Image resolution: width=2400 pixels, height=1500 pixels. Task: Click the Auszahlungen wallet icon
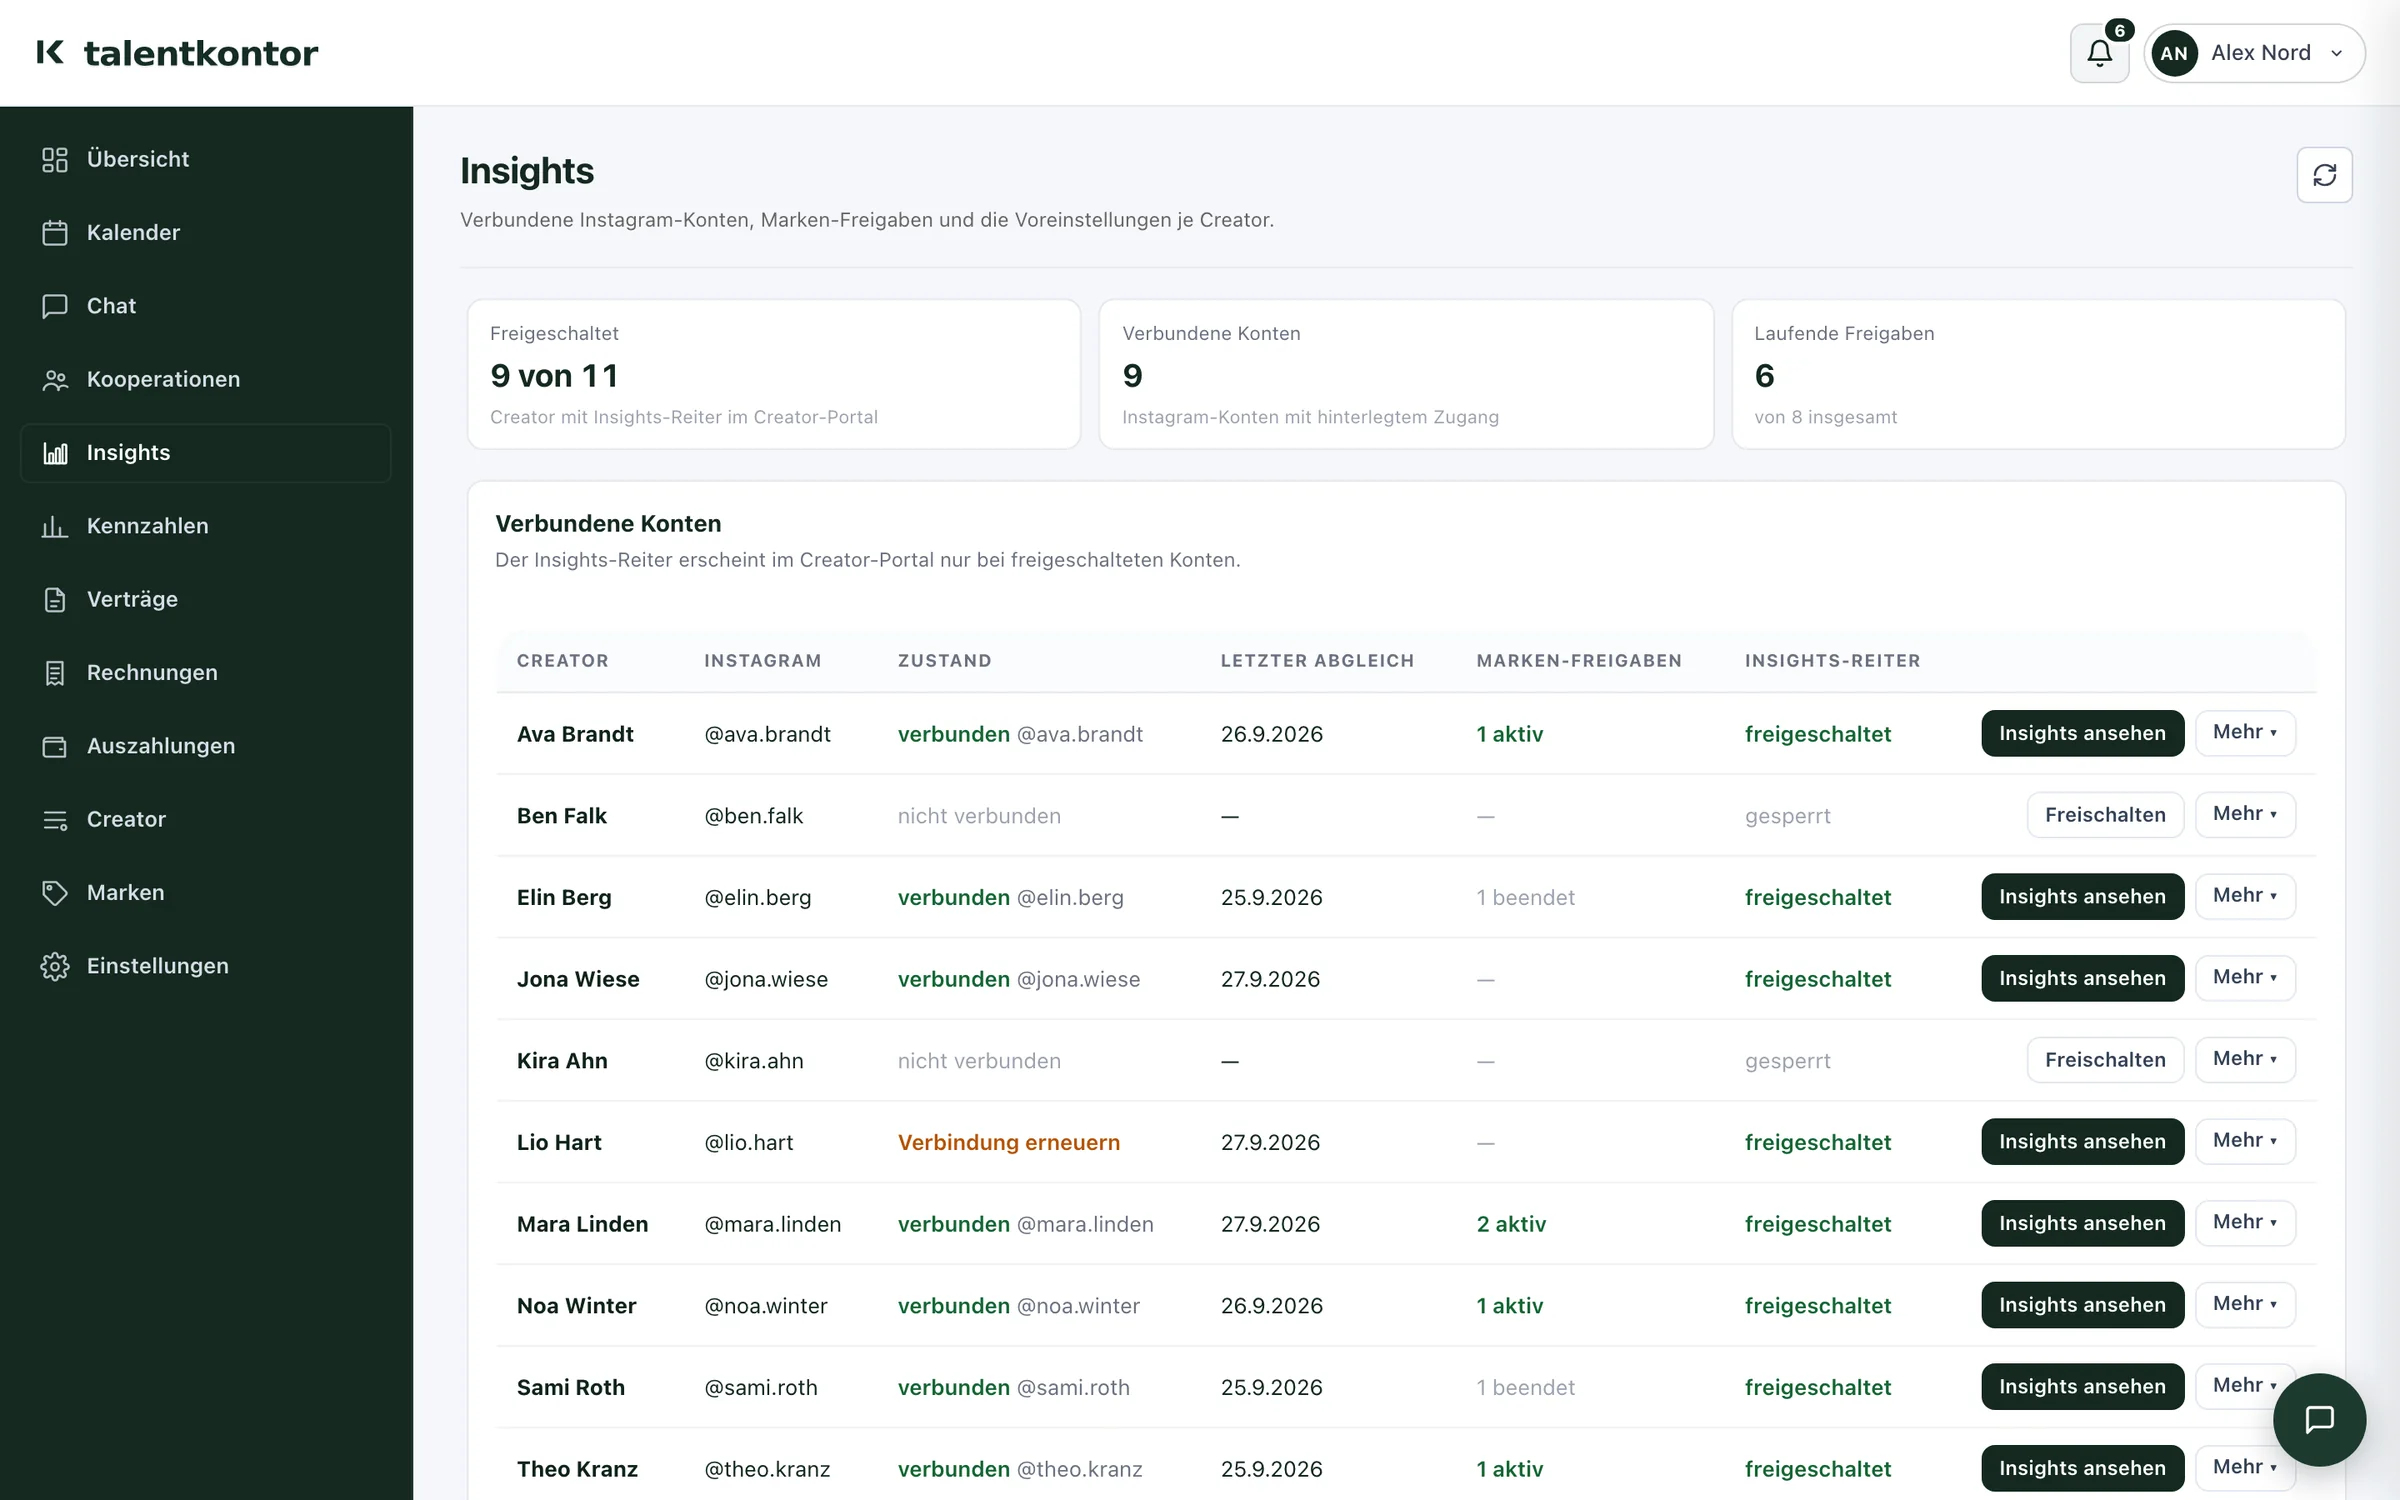click(x=55, y=746)
